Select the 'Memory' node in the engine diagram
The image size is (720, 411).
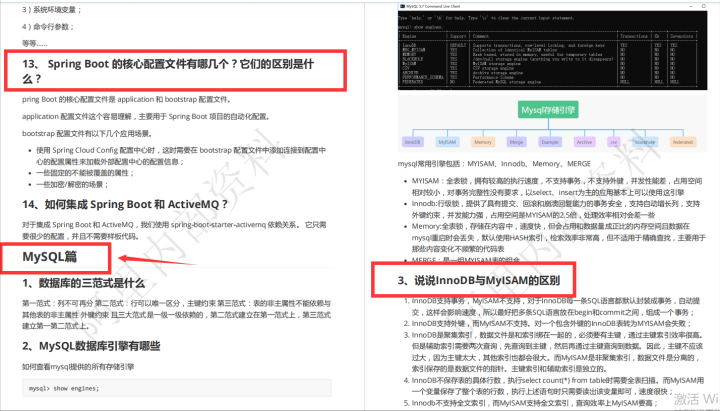click(x=483, y=142)
